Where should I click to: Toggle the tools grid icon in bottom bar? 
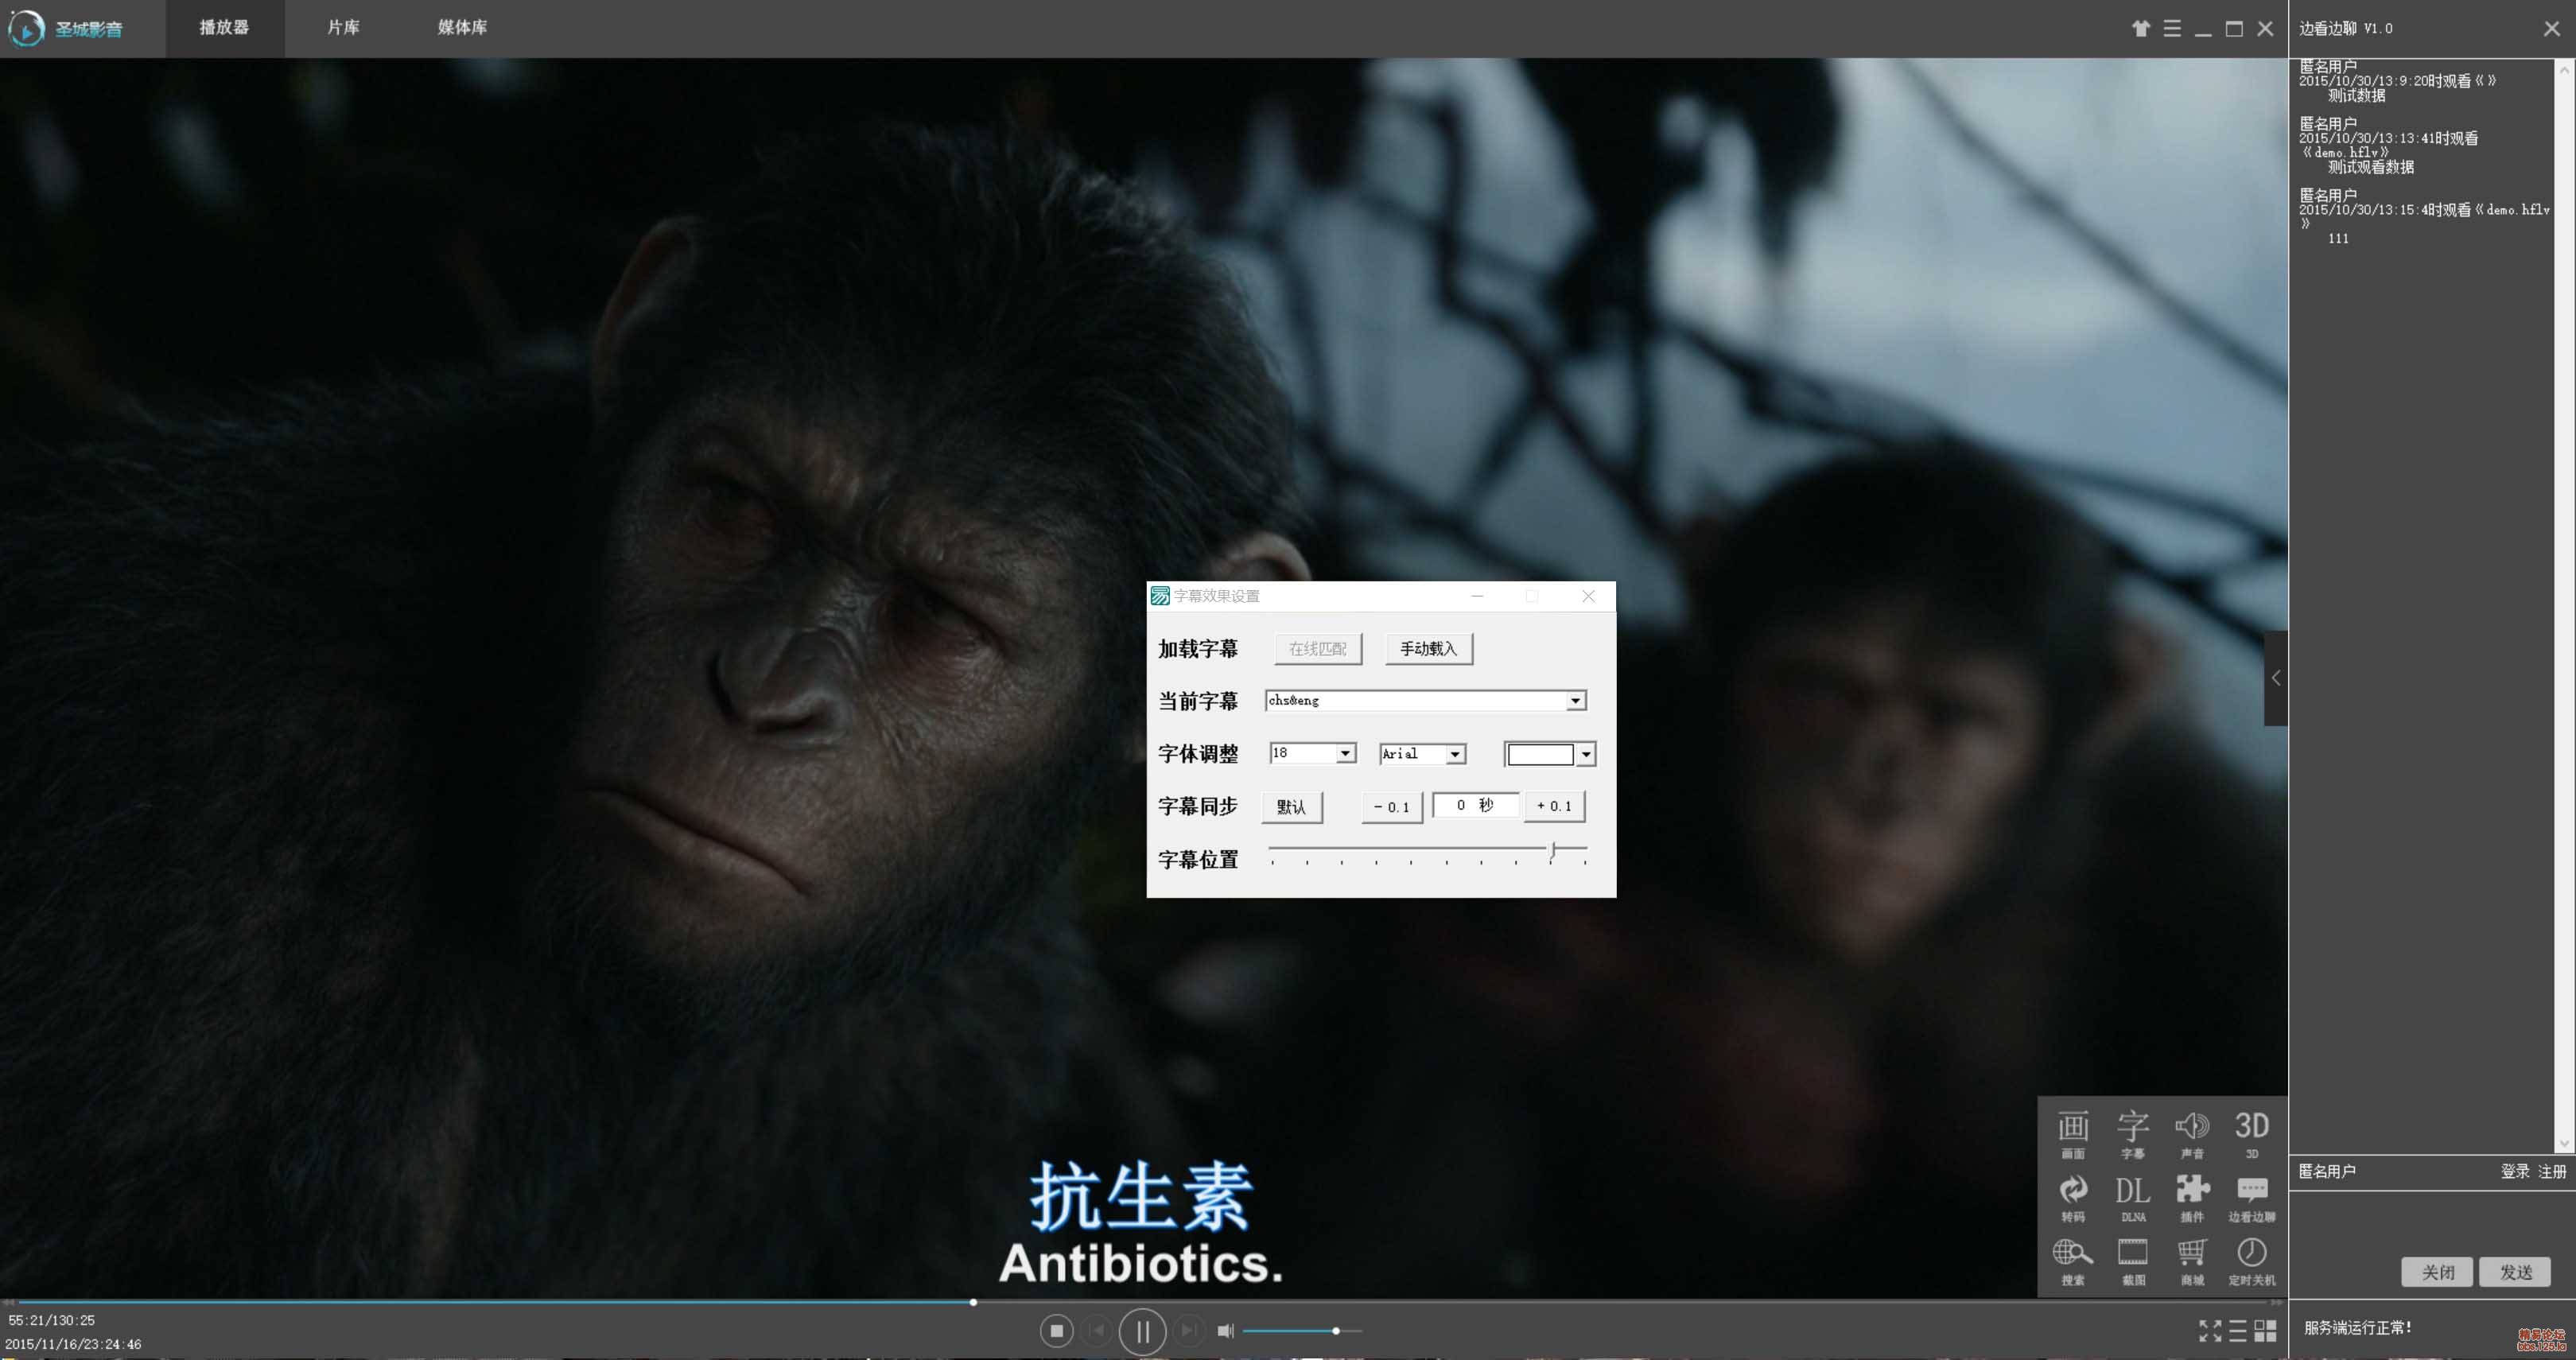[x=2265, y=1331]
